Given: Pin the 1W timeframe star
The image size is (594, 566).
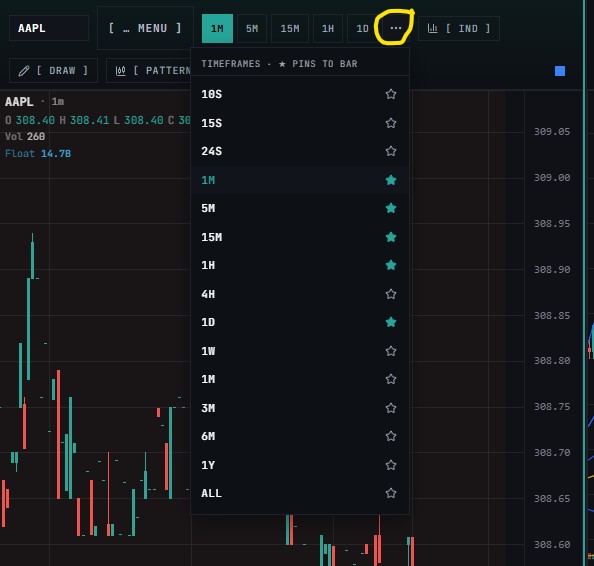Looking at the screenshot, I should pos(391,351).
